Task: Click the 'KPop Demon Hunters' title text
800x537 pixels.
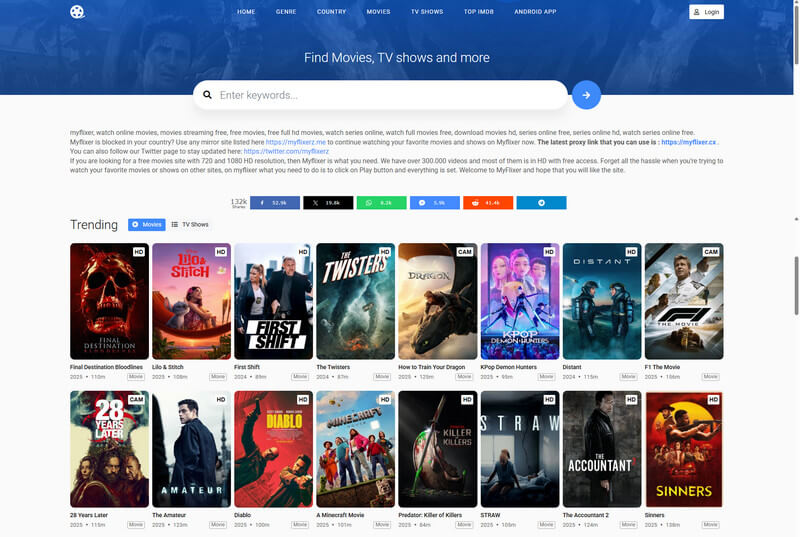Action: (509, 367)
